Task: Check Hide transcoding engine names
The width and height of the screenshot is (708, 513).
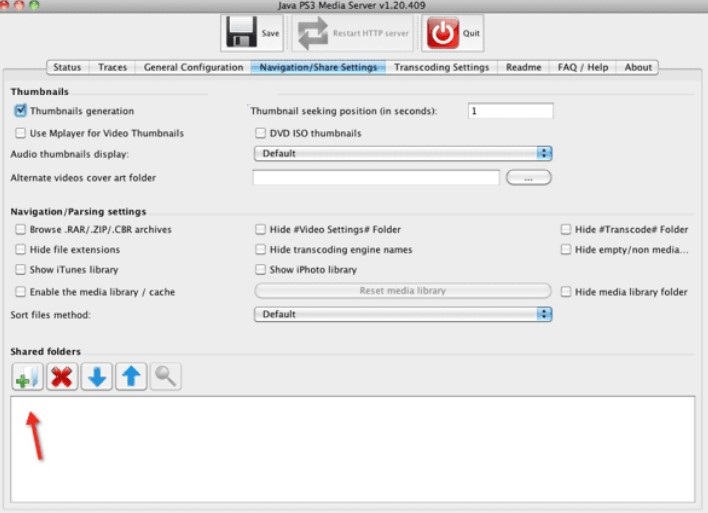Action: coord(260,249)
